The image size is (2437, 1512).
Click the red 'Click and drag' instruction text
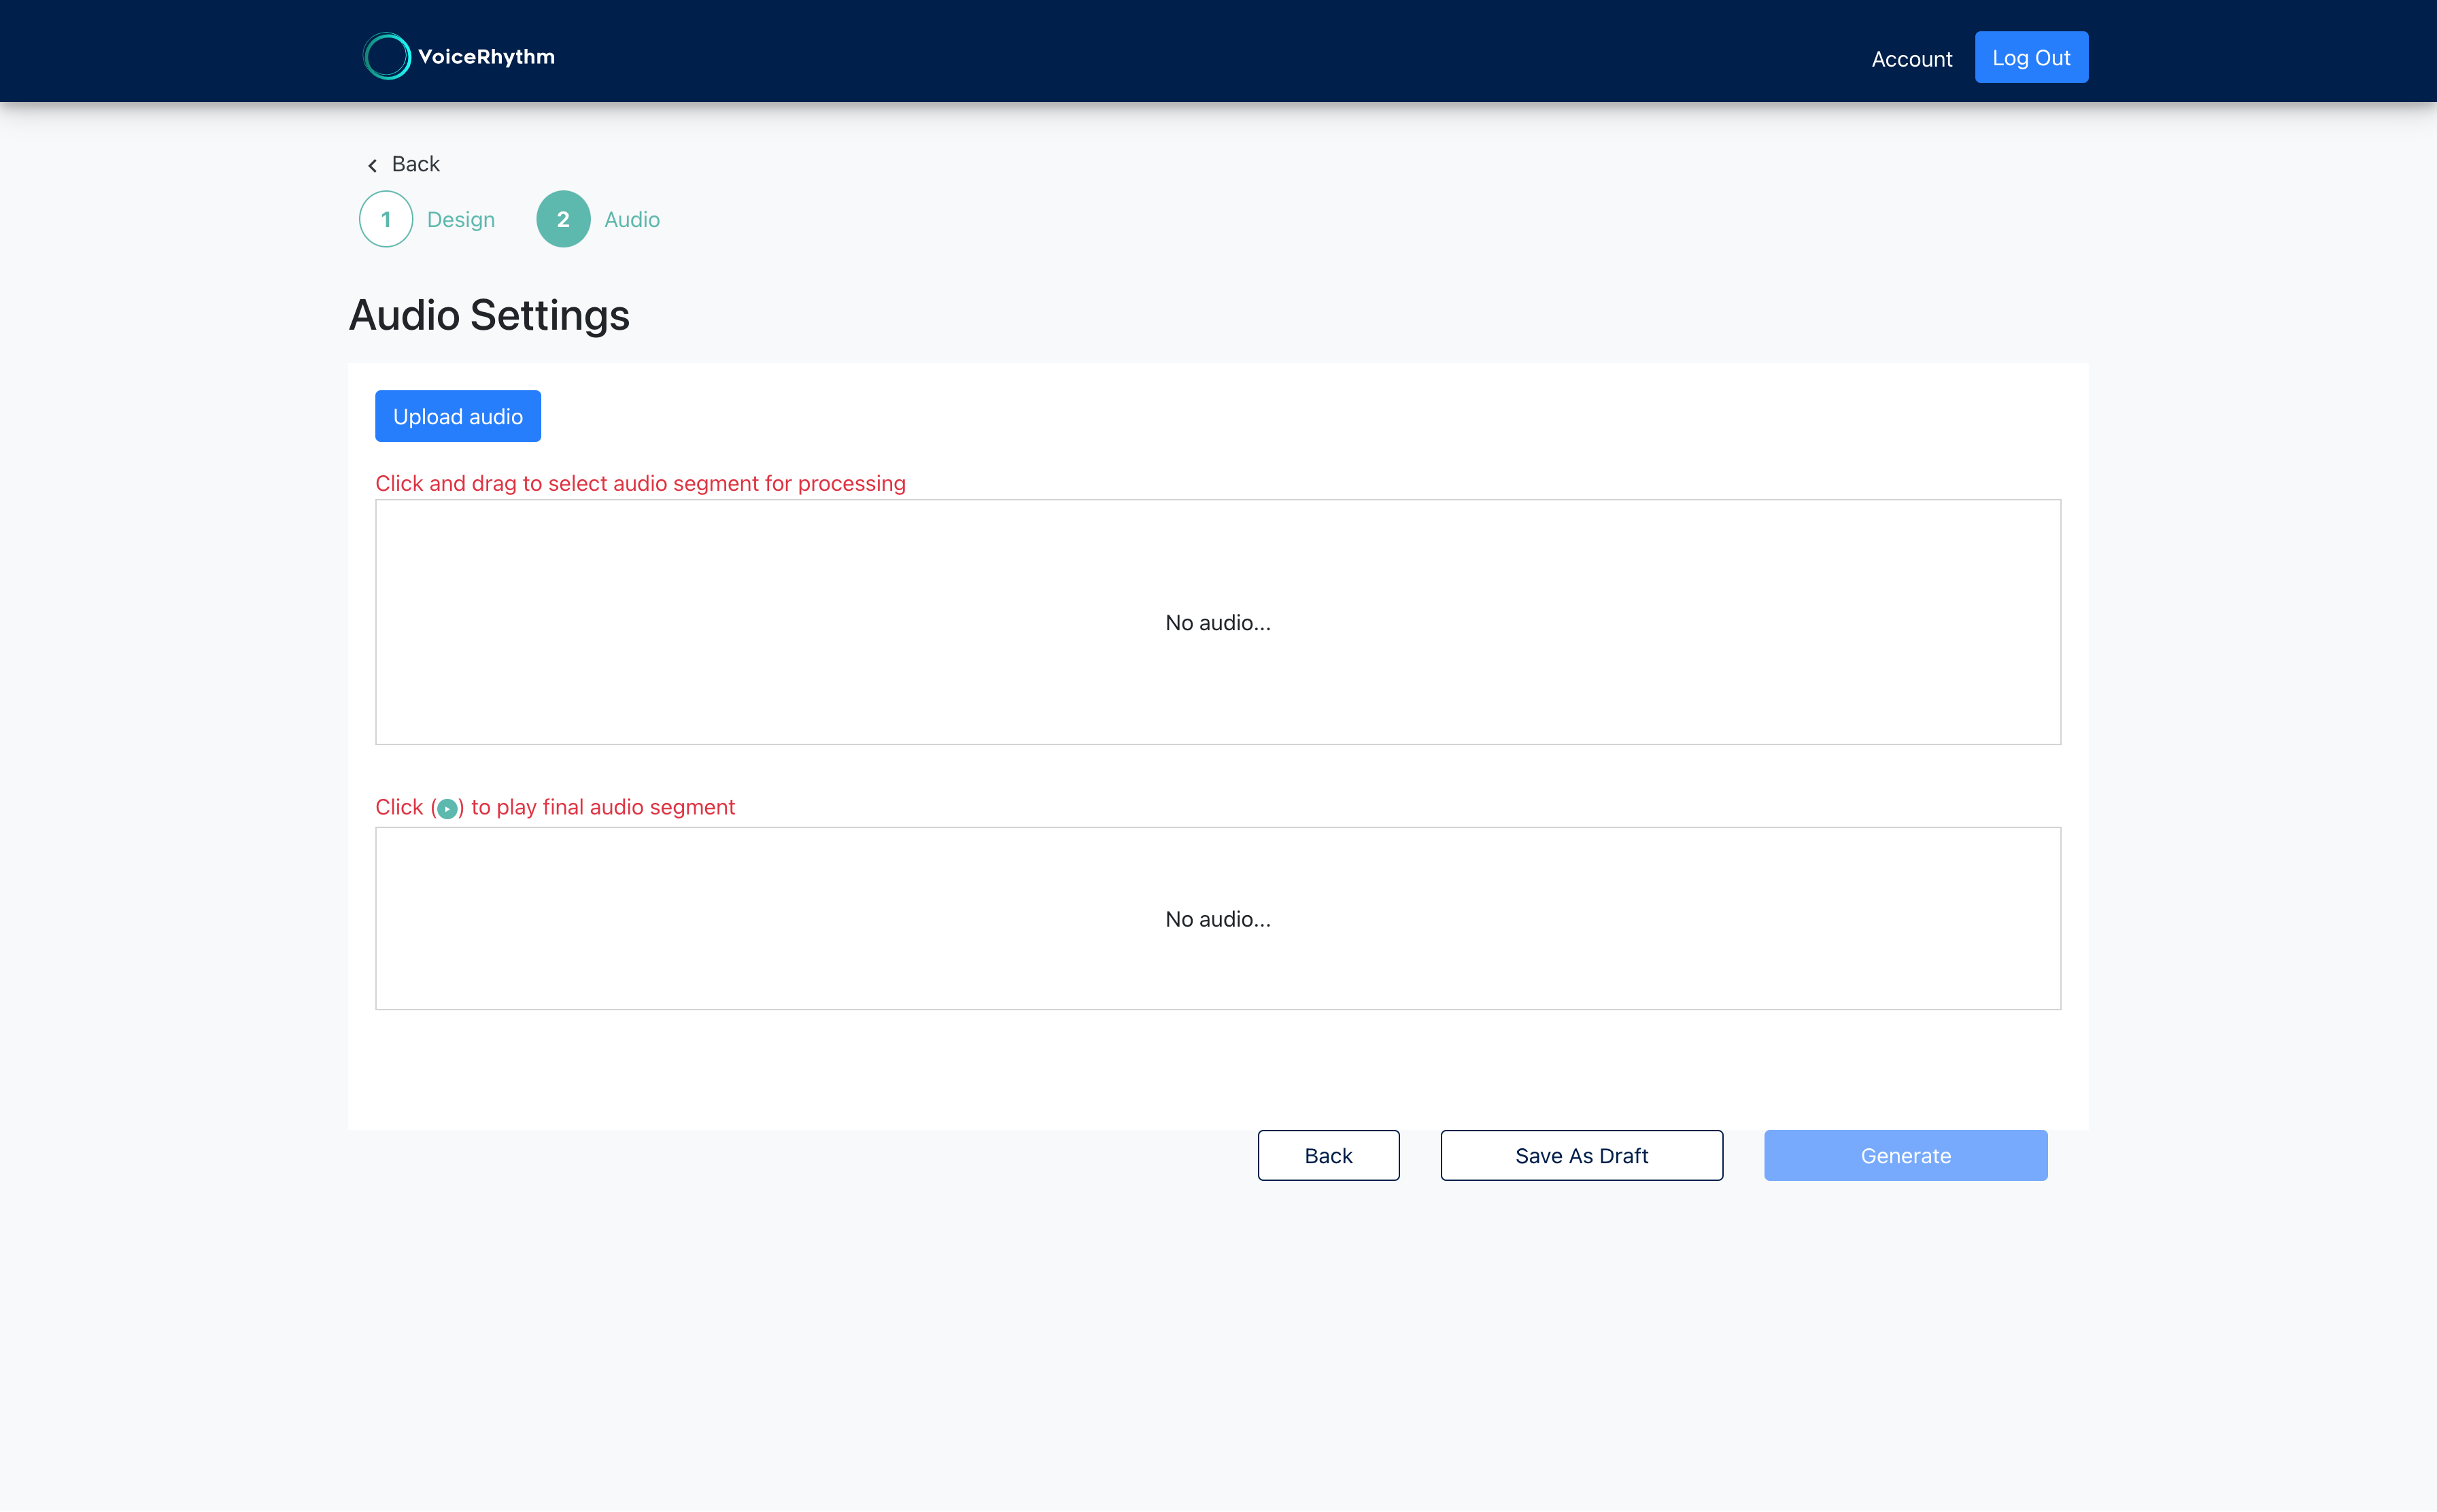click(x=640, y=483)
